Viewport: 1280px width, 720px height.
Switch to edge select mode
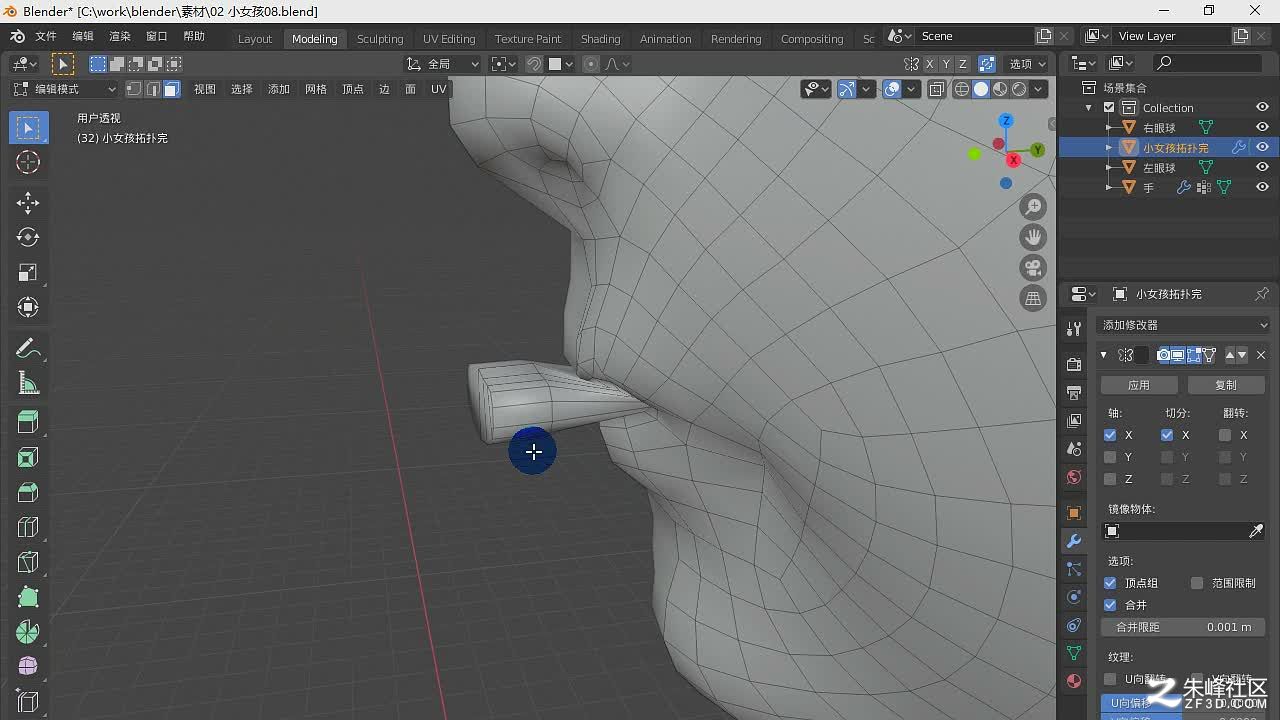point(152,89)
